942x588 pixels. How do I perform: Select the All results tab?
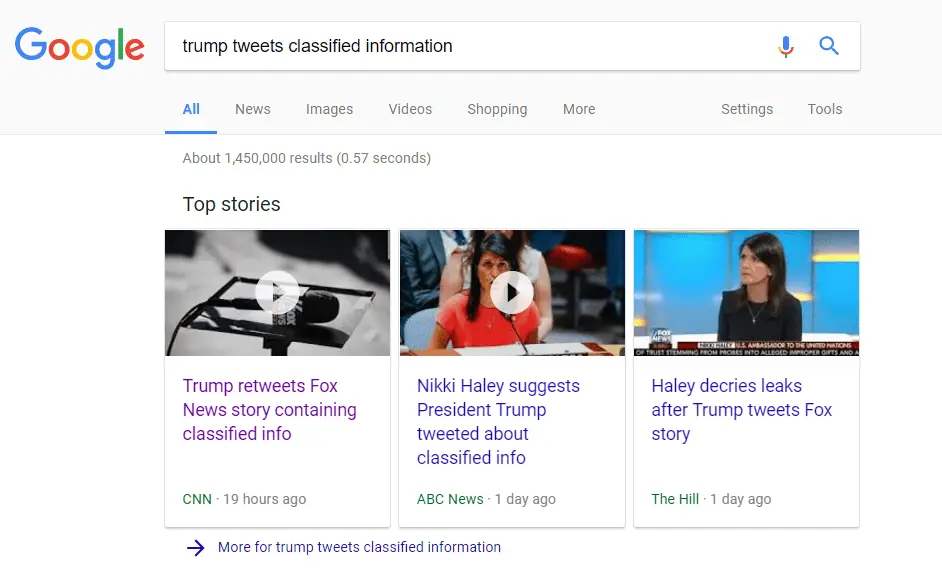(x=191, y=109)
